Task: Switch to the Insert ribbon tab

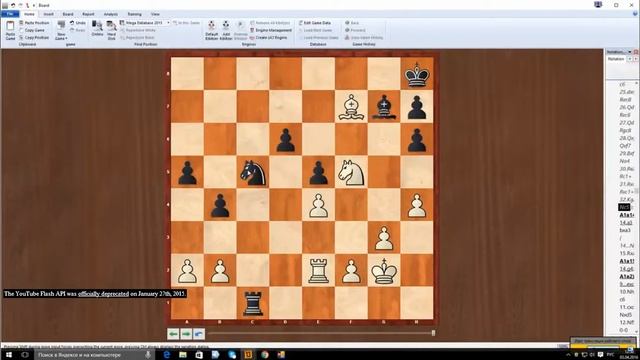Action: [x=49, y=14]
